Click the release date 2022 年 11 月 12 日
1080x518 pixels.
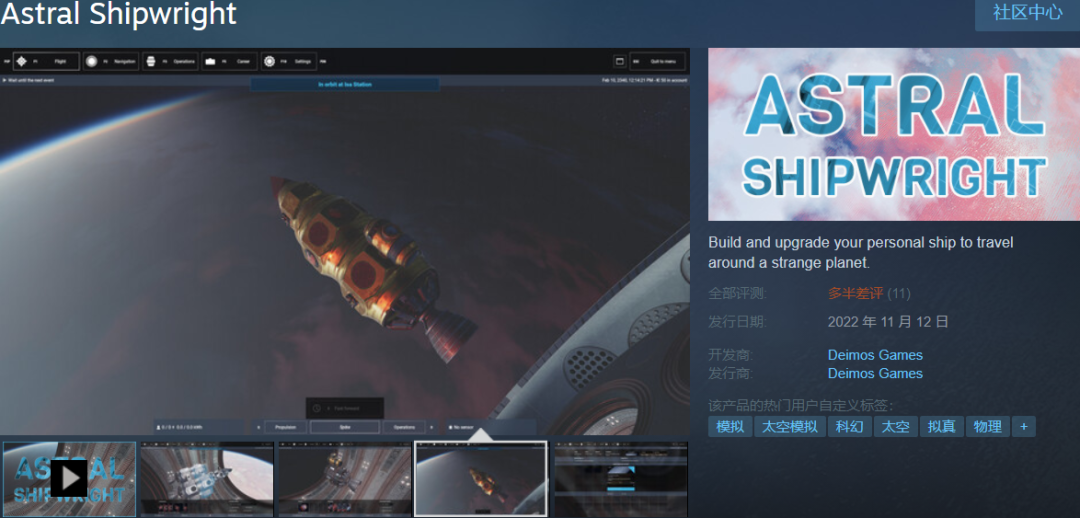click(x=888, y=322)
